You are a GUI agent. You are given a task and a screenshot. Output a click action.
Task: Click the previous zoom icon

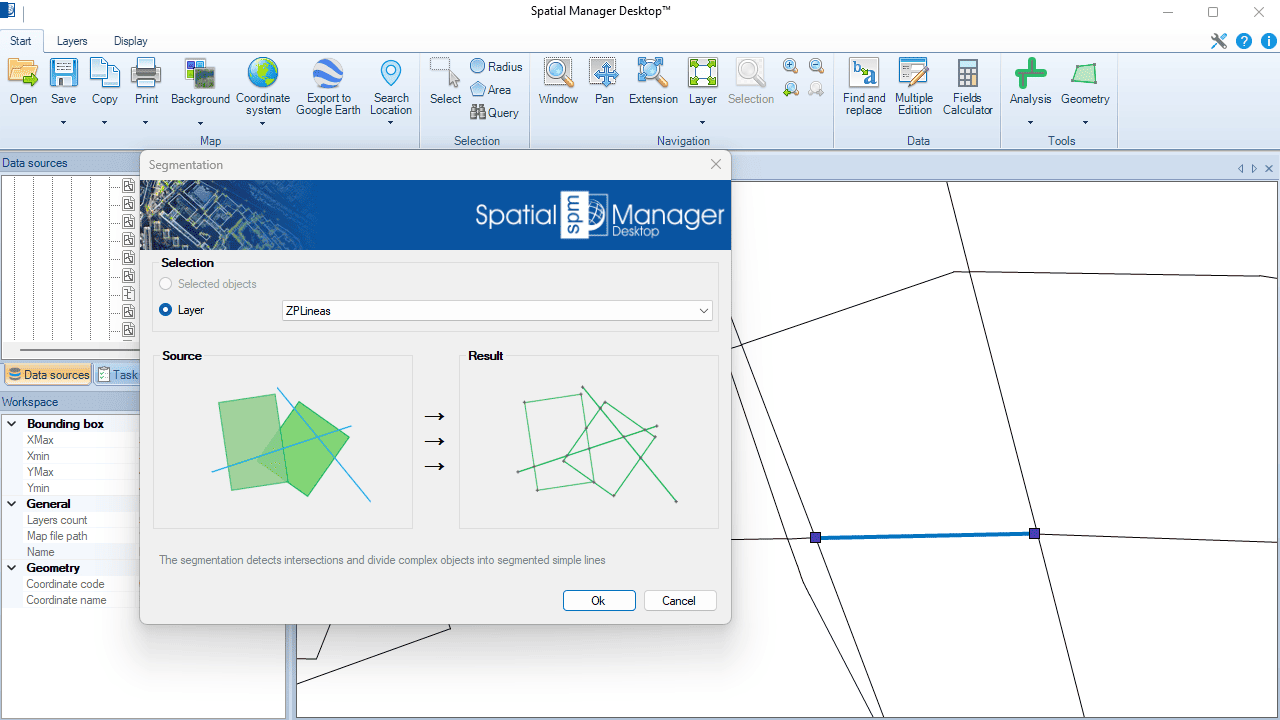pyautogui.click(x=790, y=89)
